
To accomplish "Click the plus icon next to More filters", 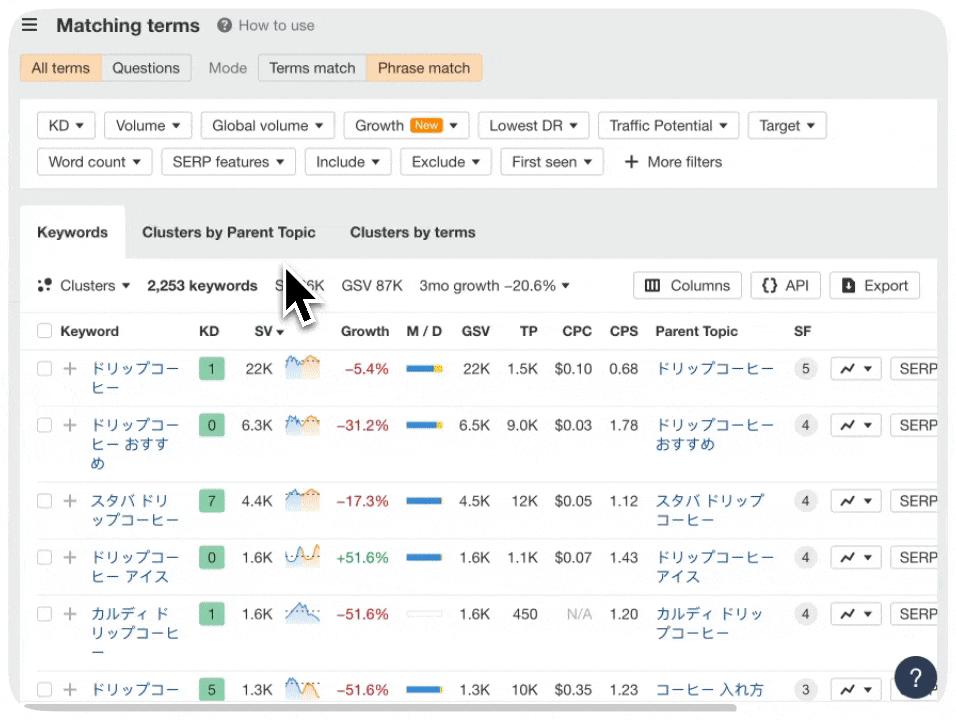I will click(631, 162).
